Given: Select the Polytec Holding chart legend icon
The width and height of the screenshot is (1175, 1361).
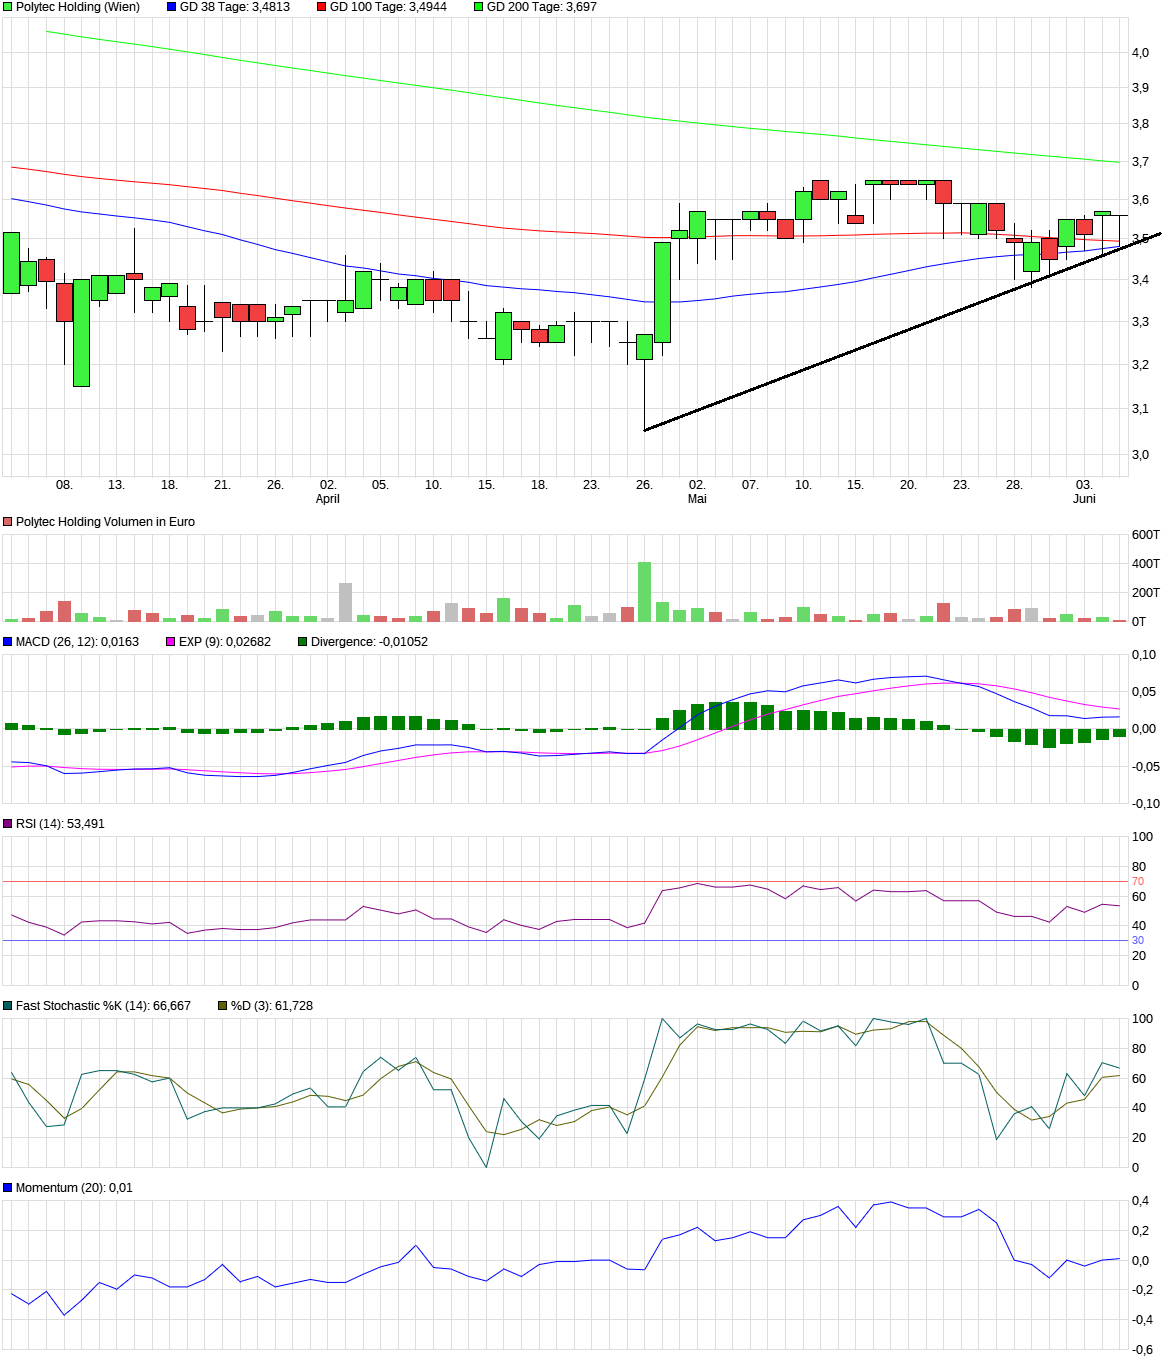Looking at the screenshot, I should [x=10, y=7].
